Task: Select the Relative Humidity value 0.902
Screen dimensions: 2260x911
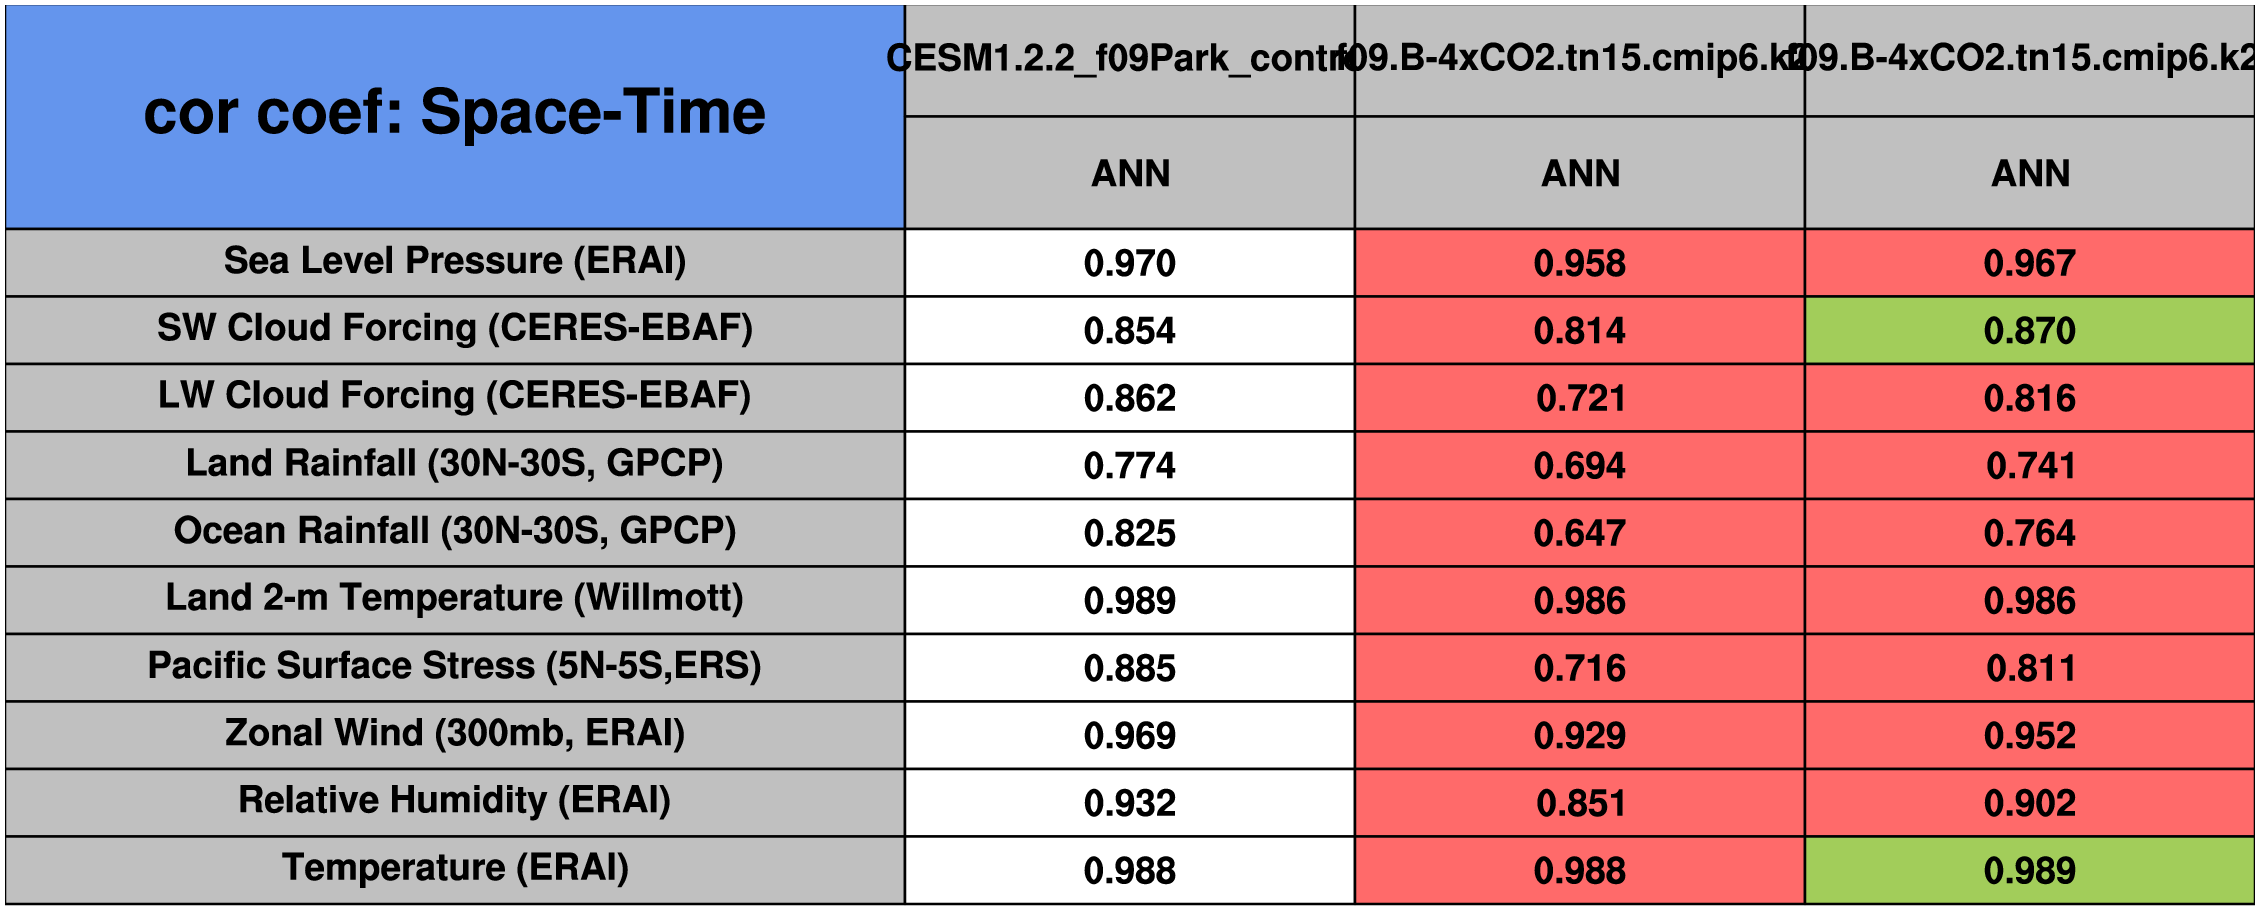Action: [2029, 803]
